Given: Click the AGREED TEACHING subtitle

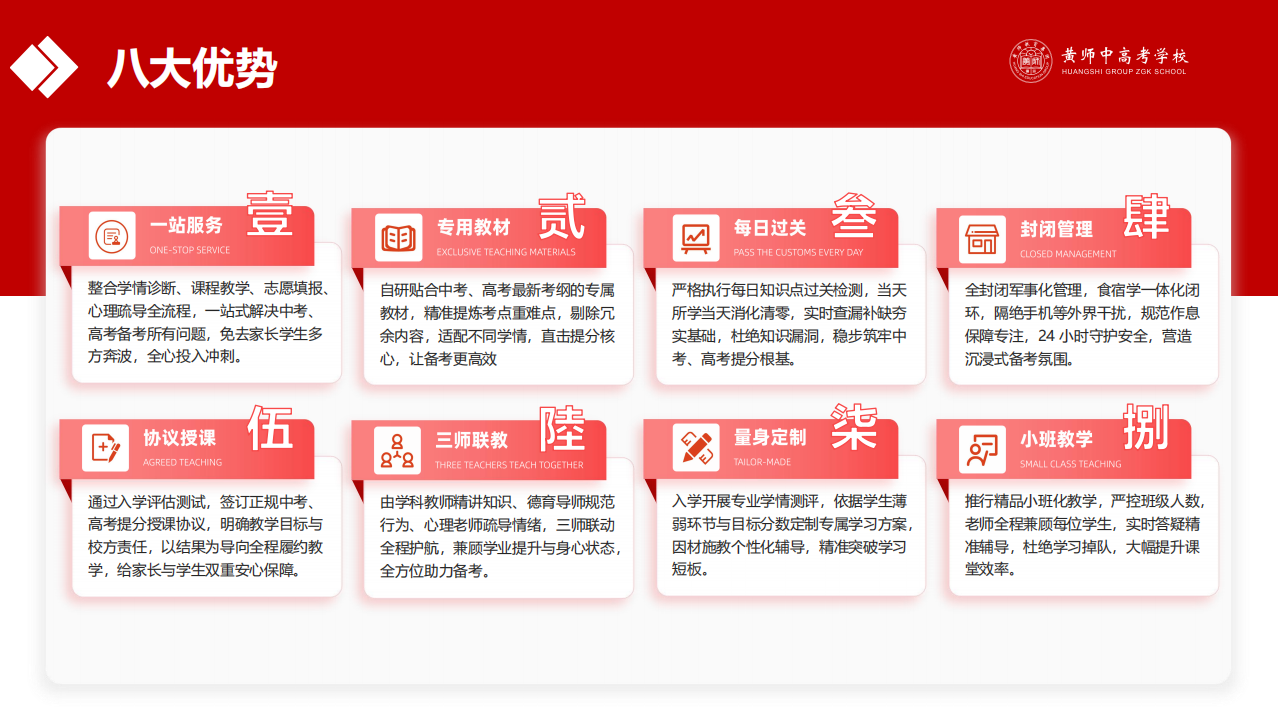Looking at the screenshot, I should (183, 462).
